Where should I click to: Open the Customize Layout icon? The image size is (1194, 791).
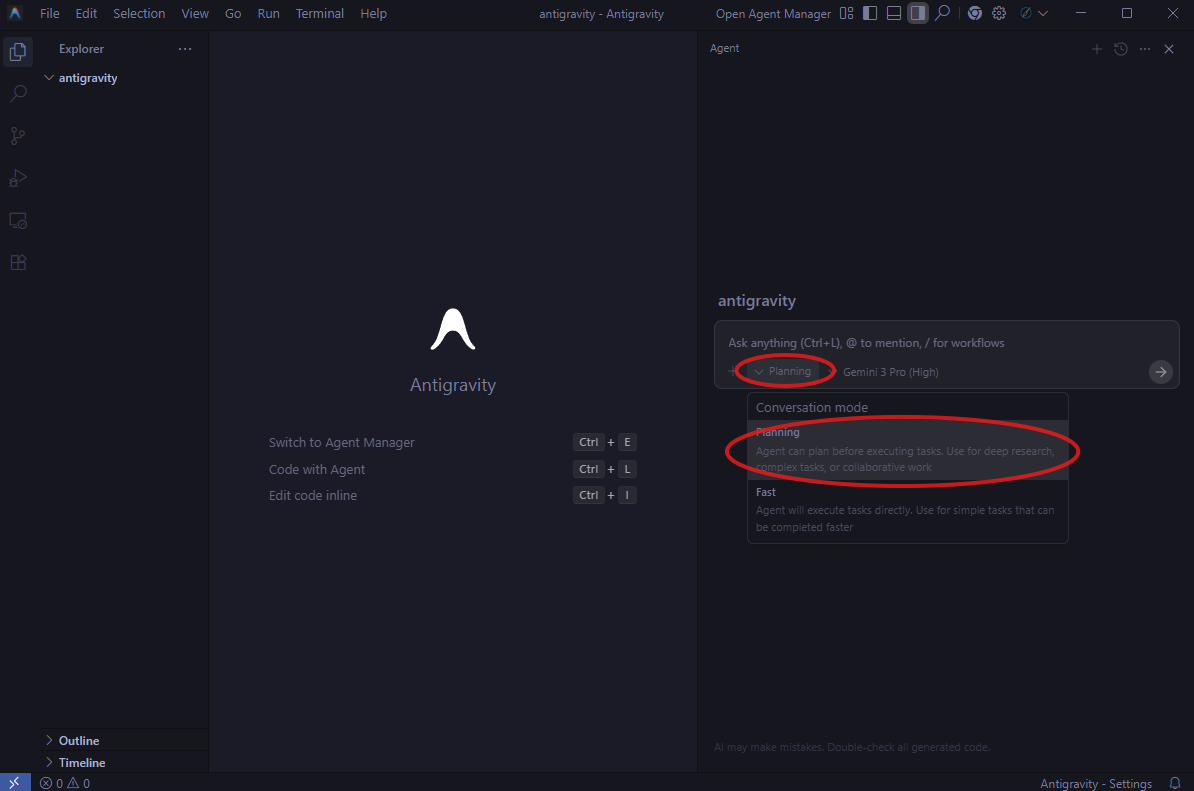(x=846, y=13)
